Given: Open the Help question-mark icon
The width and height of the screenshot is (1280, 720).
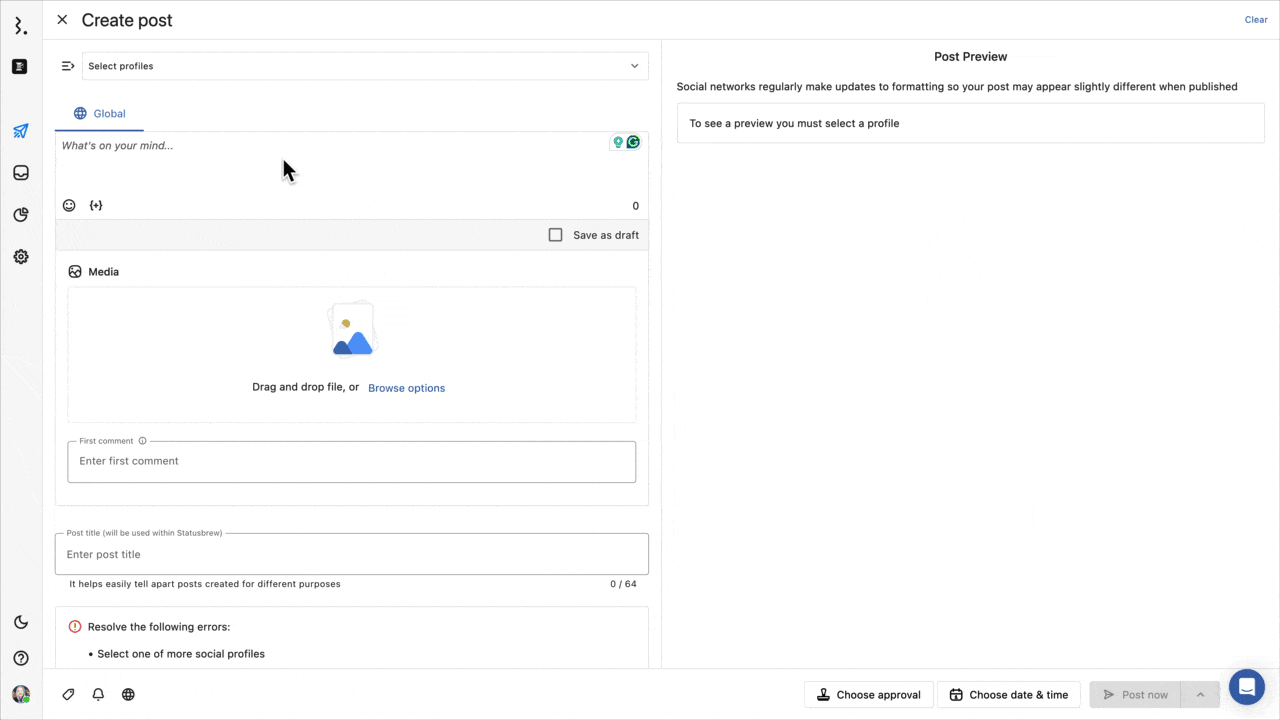Looking at the screenshot, I should tap(20, 658).
